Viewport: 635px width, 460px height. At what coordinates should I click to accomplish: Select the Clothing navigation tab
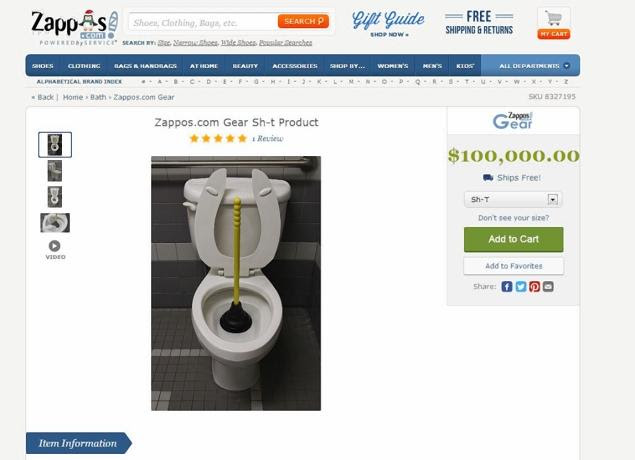(x=84, y=66)
